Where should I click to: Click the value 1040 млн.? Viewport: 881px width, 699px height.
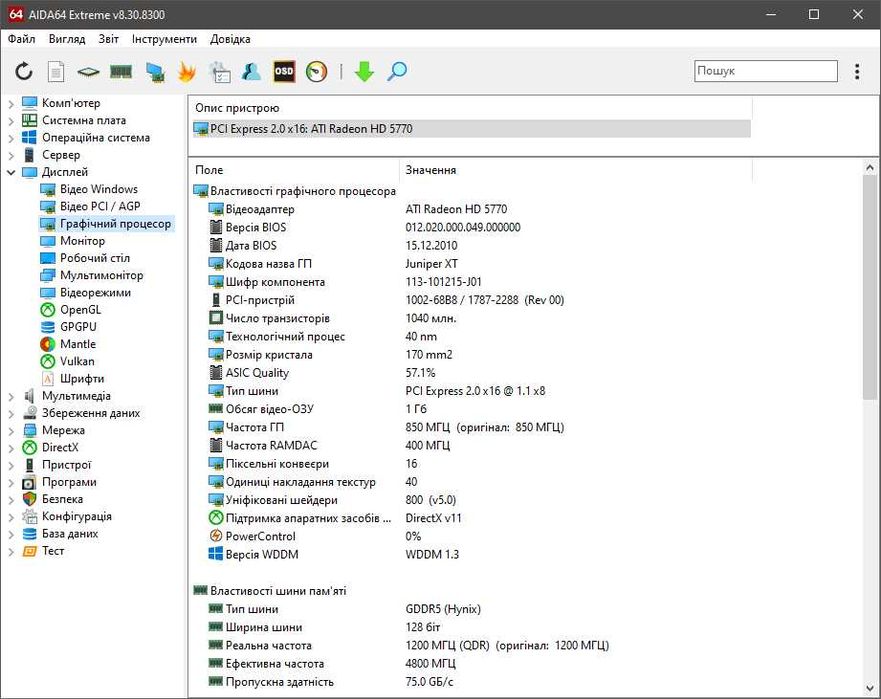[x=431, y=318]
